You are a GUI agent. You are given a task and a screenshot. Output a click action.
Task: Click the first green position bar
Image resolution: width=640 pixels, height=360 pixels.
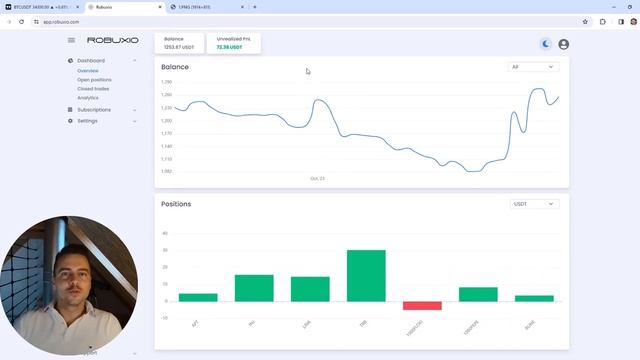click(198, 298)
